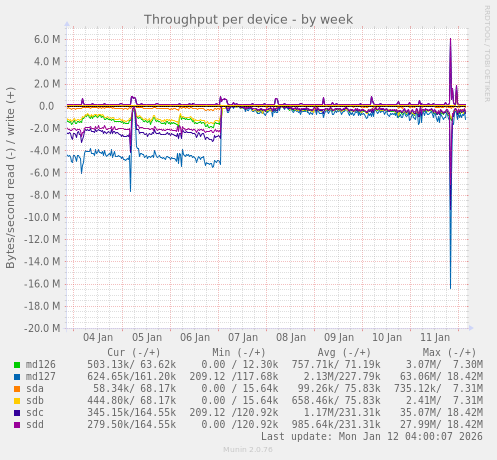
Task: Click the '10 Jan' x-axis label
Action: tap(387, 337)
